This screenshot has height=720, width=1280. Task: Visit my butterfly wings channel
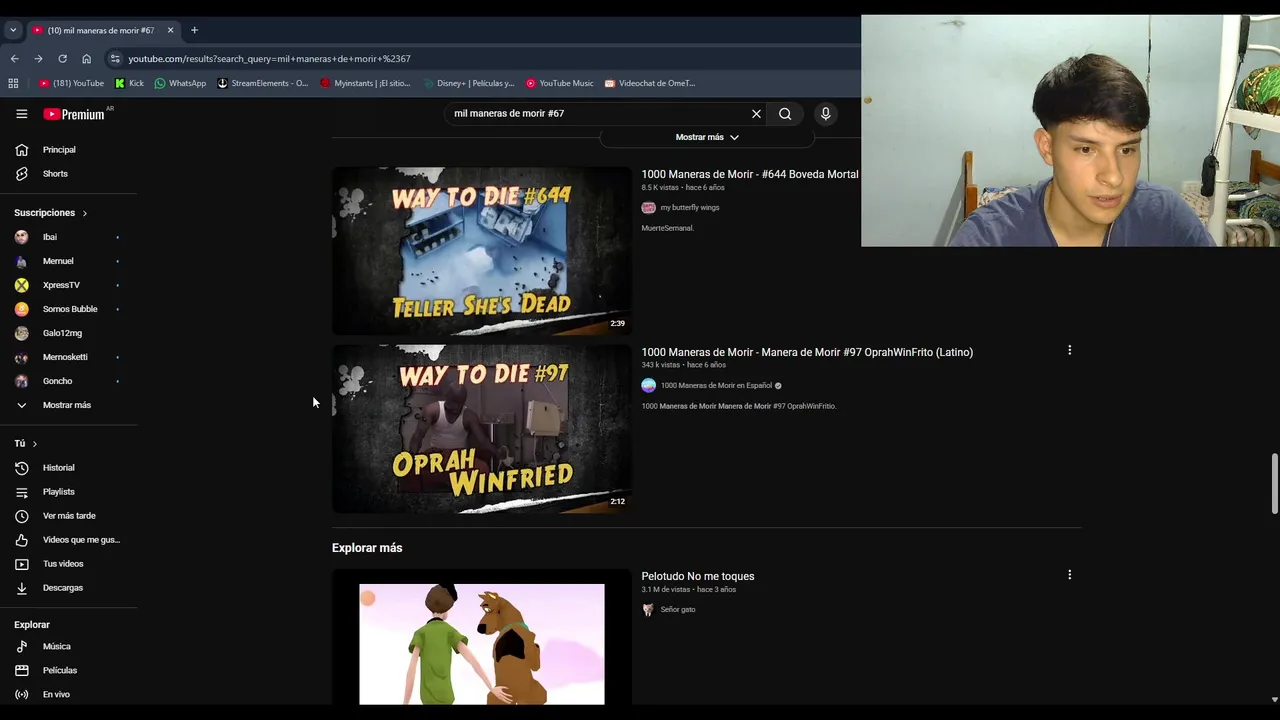coord(690,208)
